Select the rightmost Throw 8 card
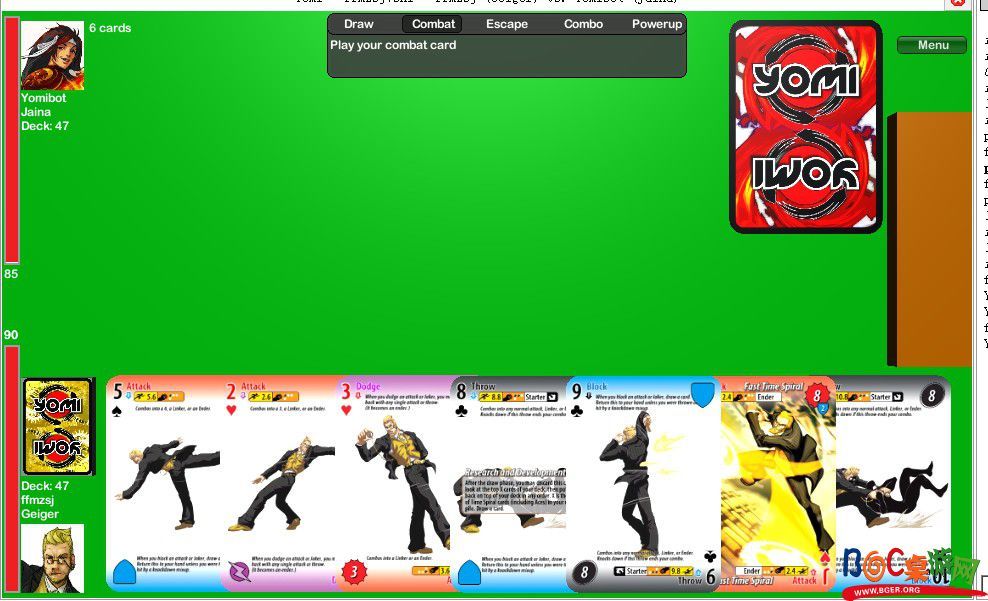 tap(893, 483)
